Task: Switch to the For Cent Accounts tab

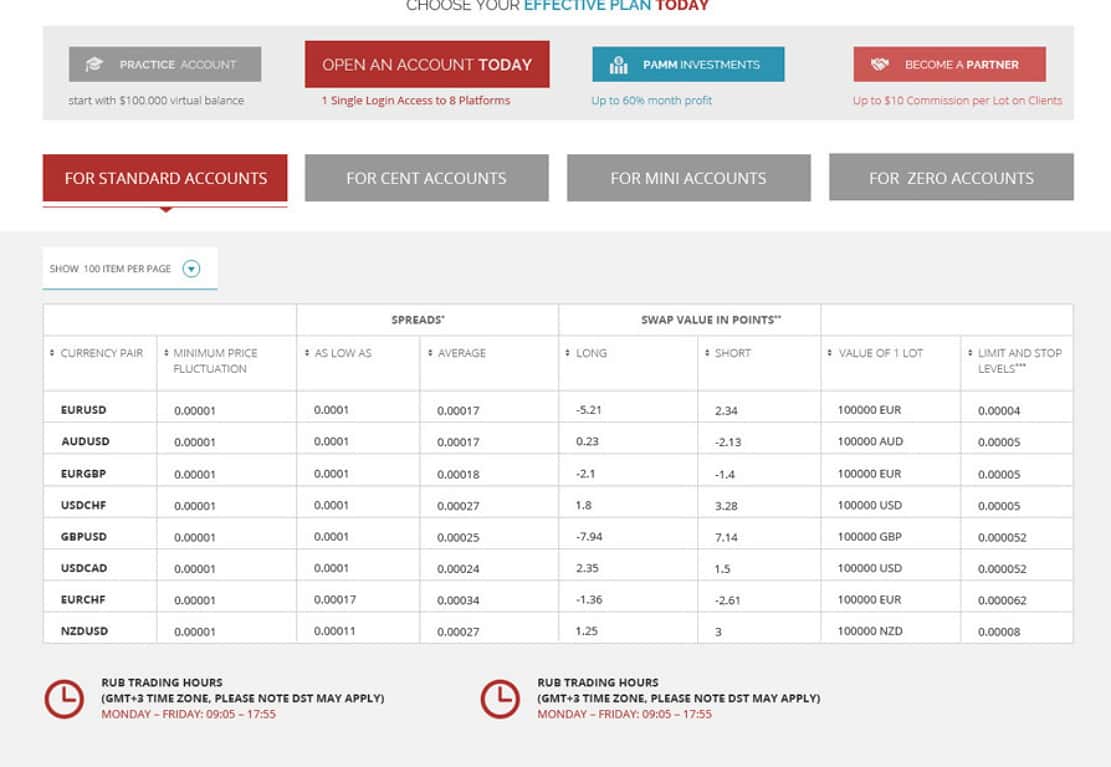Action: (427, 178)
